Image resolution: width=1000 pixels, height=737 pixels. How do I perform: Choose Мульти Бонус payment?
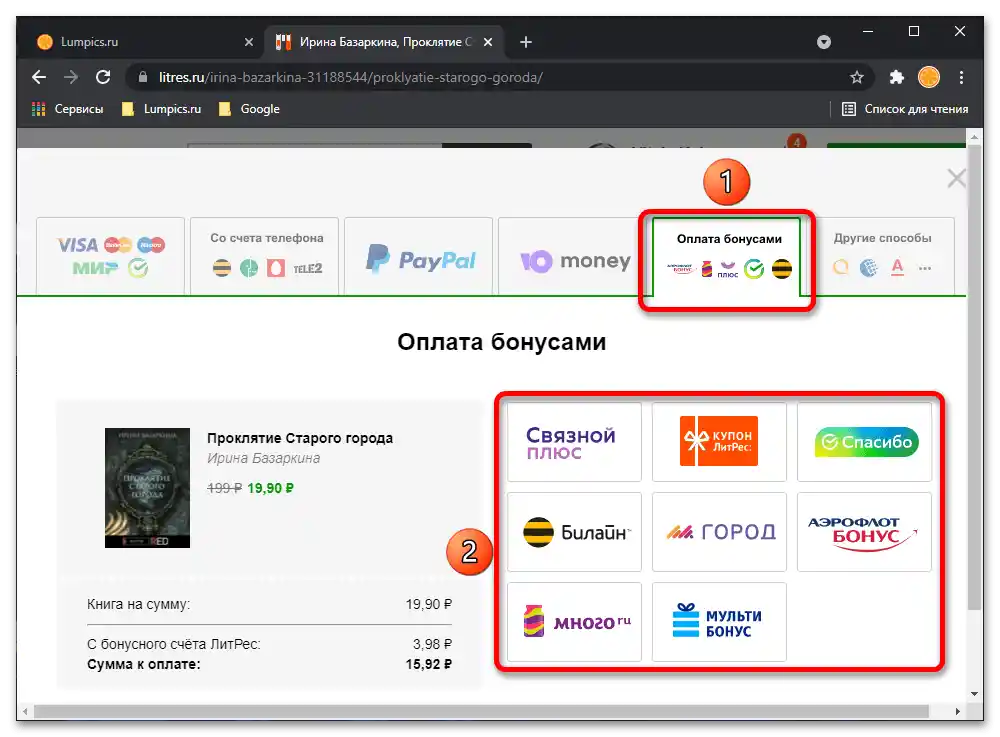point(719,622)
